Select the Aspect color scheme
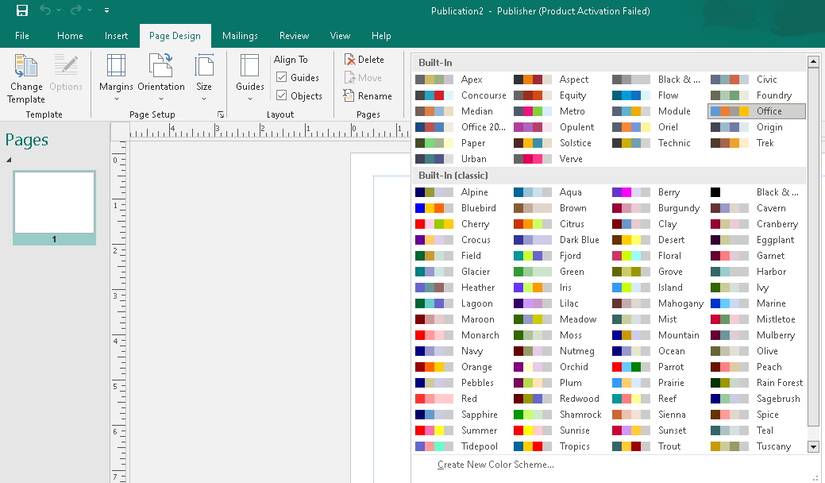 [x=557, y=79]
